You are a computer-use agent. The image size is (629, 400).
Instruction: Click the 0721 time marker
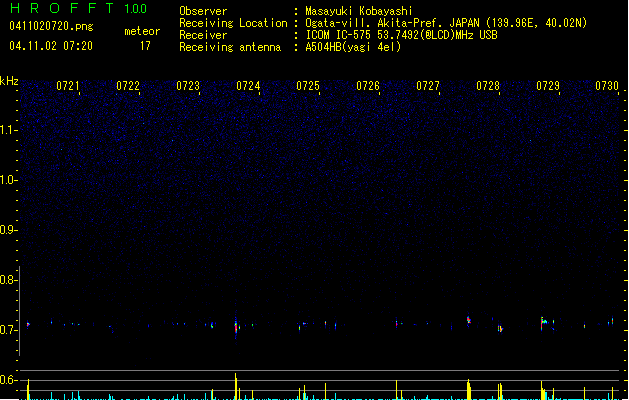coord(68,86)
